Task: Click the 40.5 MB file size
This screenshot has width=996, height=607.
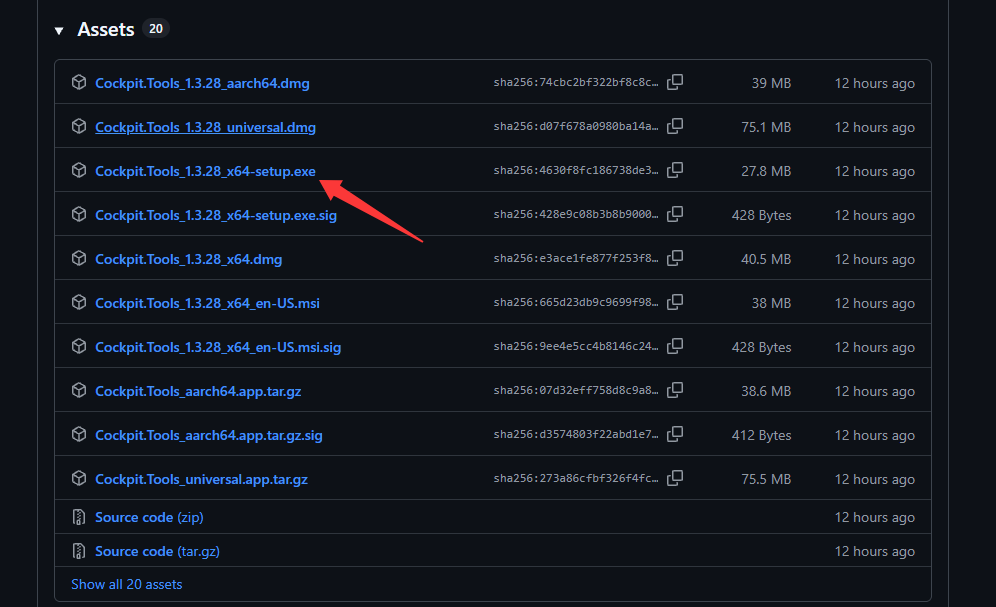Action: pyautogui.click(x=766, y=259)
